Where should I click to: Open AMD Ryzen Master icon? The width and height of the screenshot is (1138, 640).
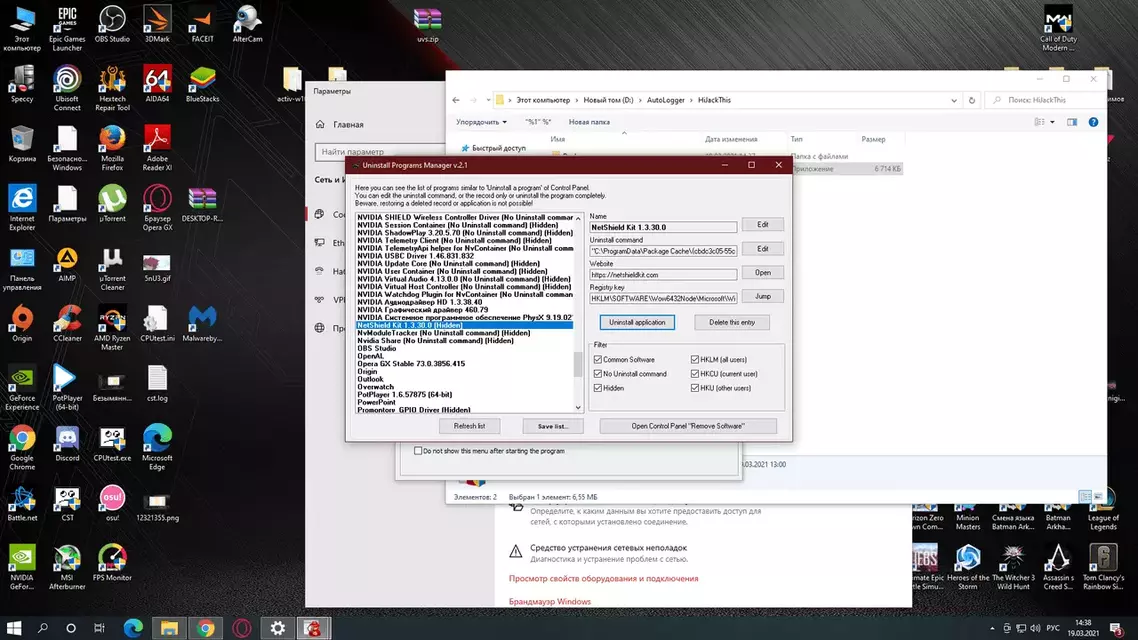tap(112, 327)
